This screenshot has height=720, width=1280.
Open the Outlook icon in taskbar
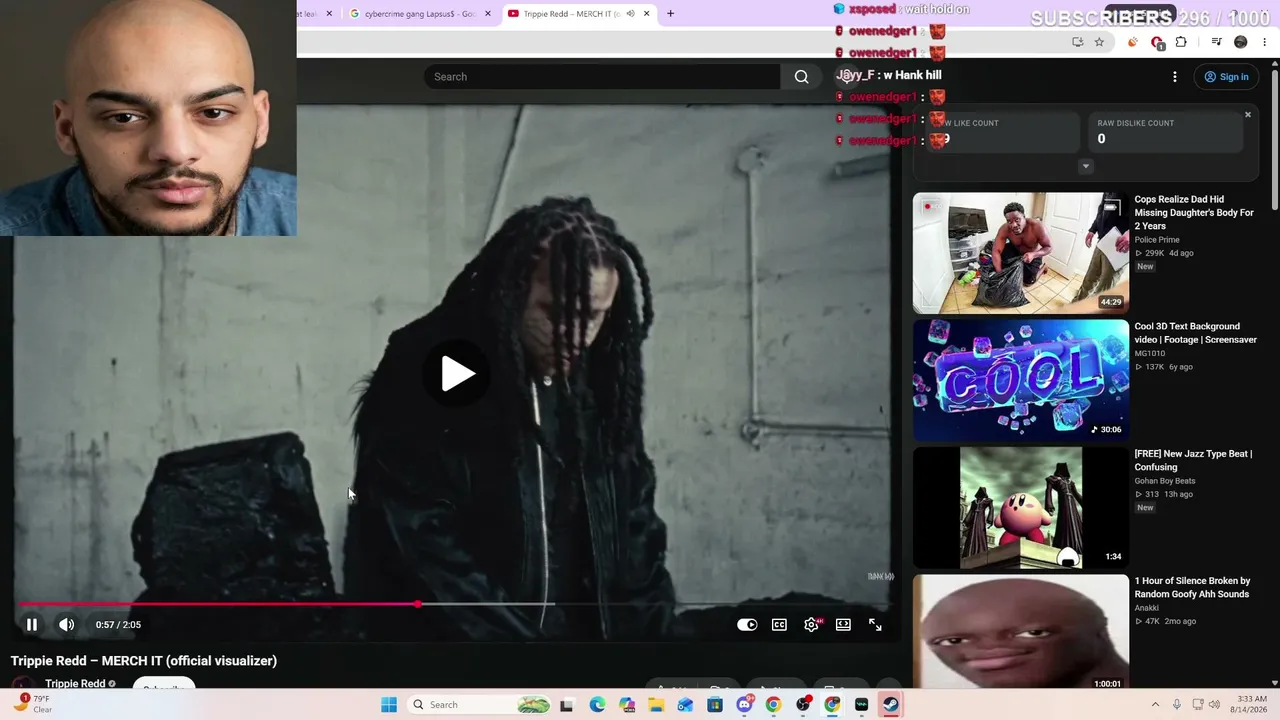pyautogui.click(x=685, y=705)
